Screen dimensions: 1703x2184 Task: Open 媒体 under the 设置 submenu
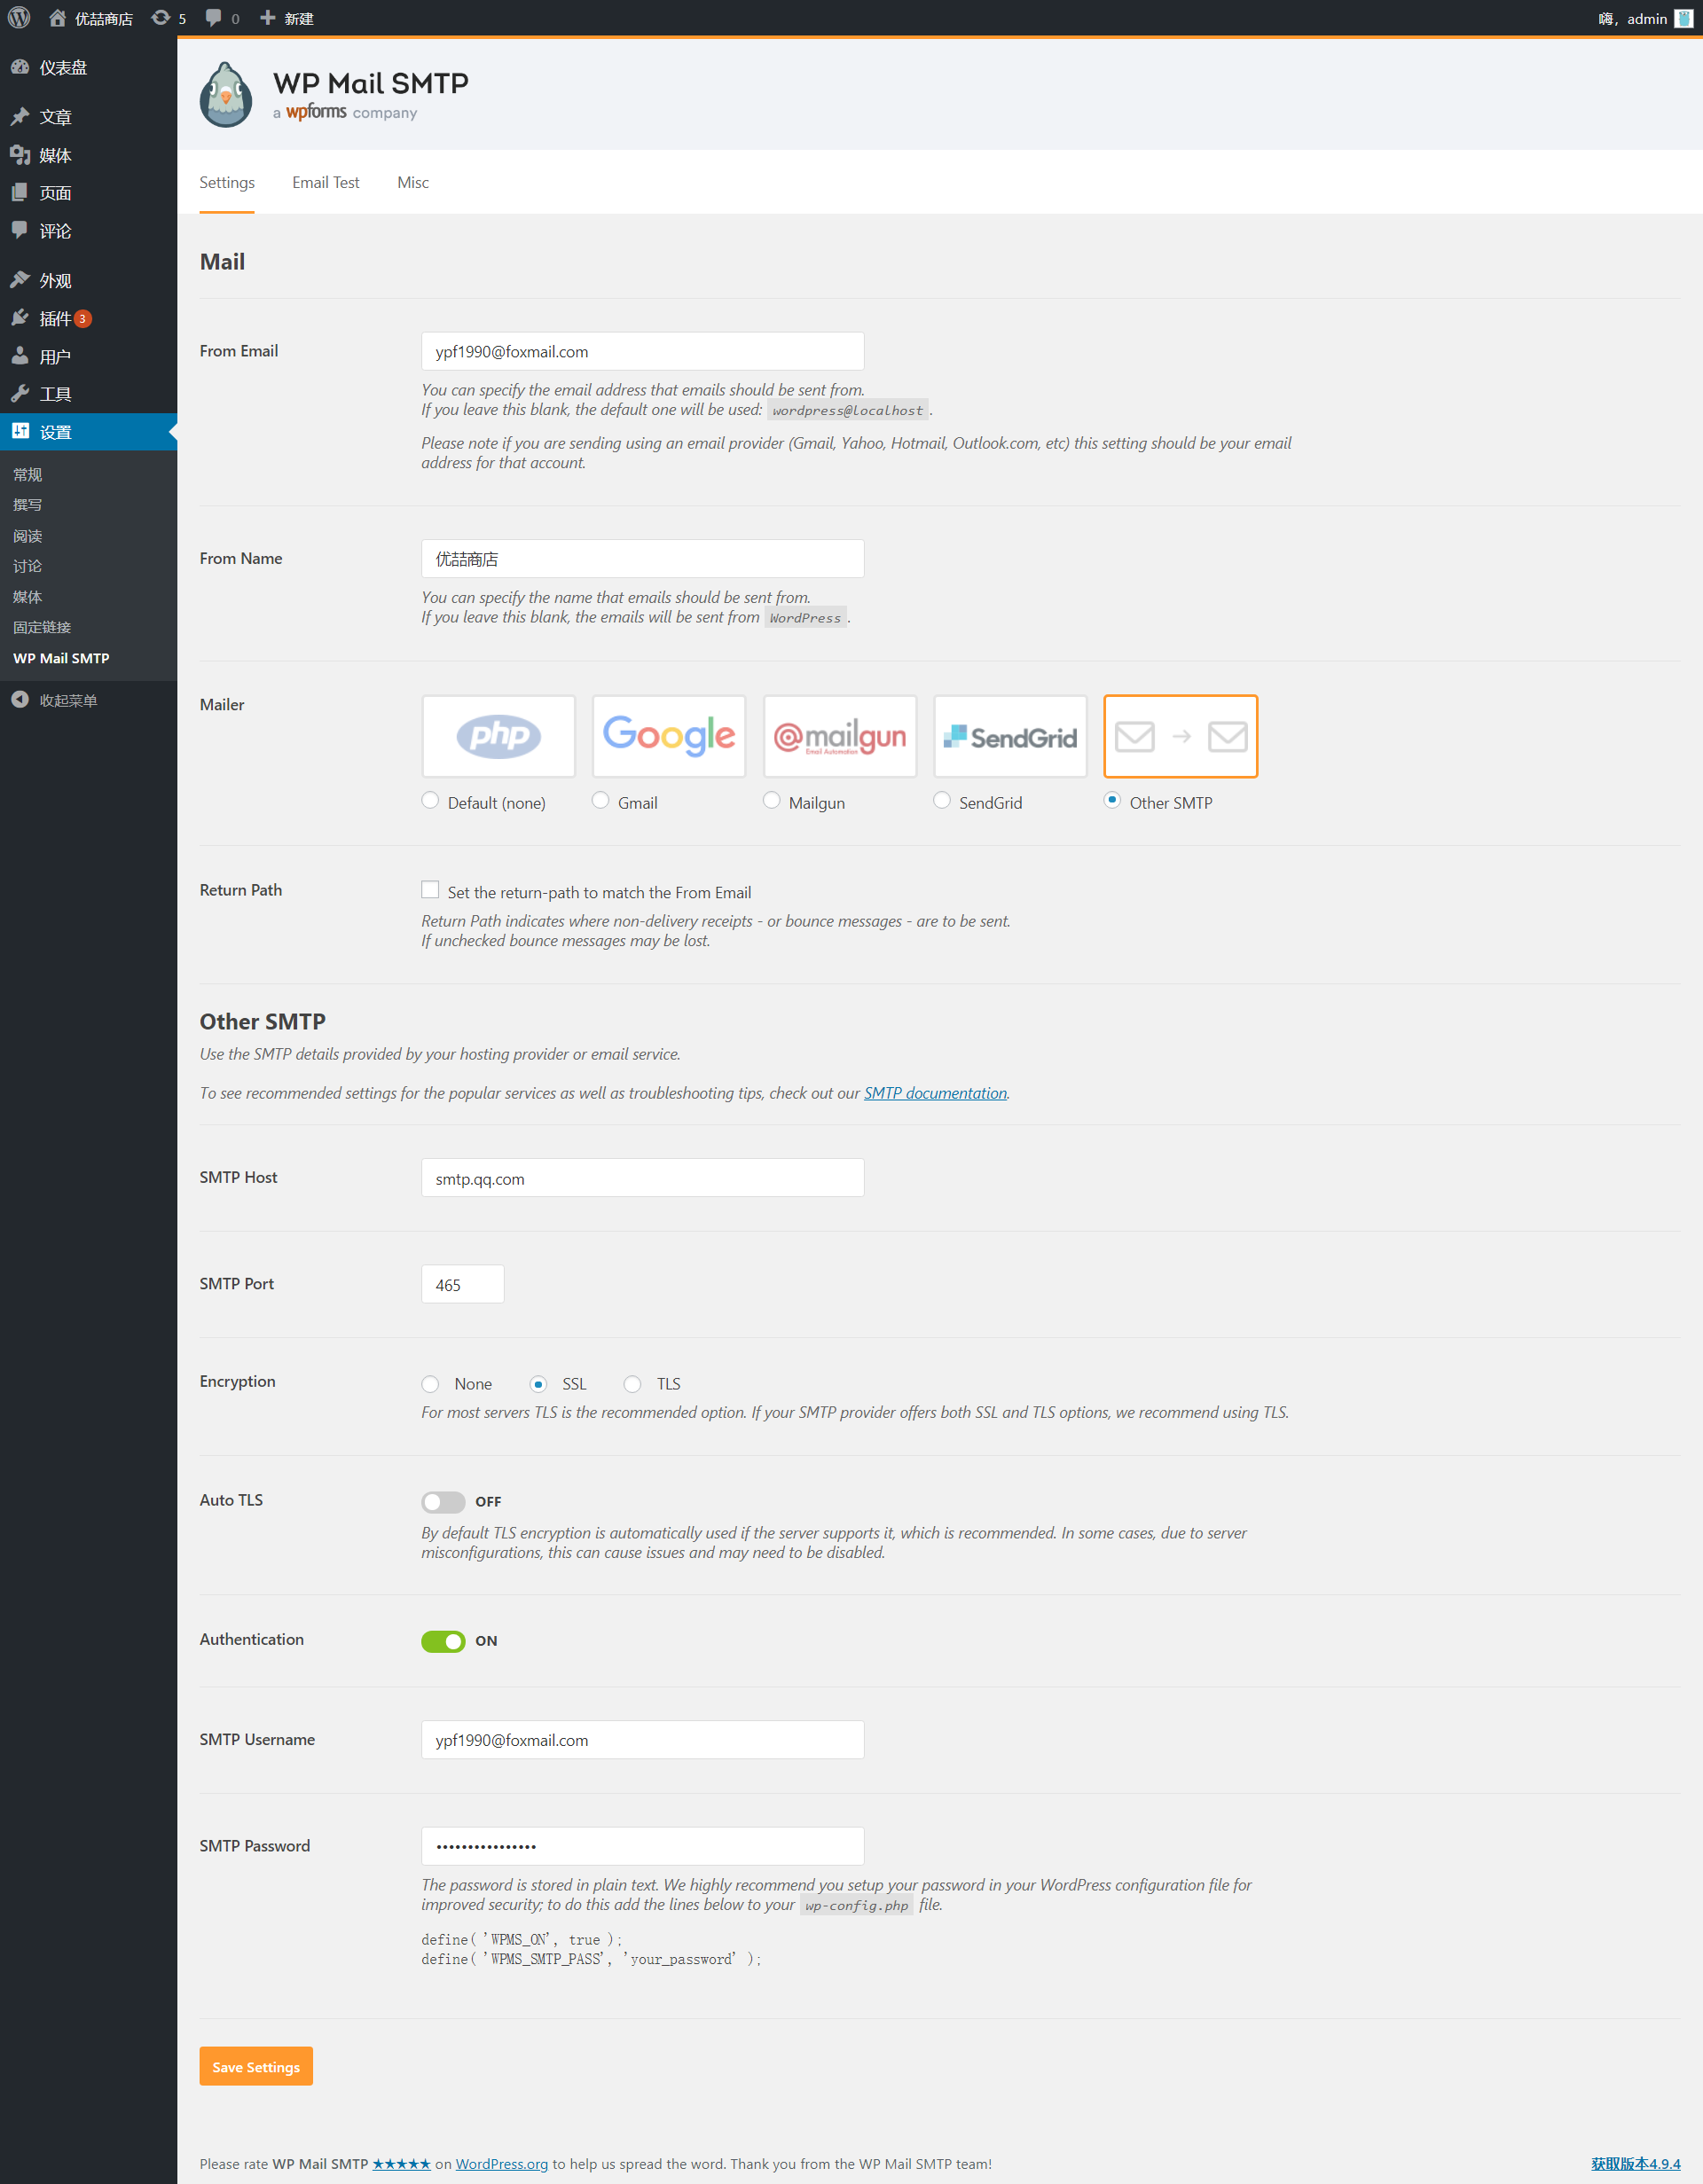tap(28, 597)
